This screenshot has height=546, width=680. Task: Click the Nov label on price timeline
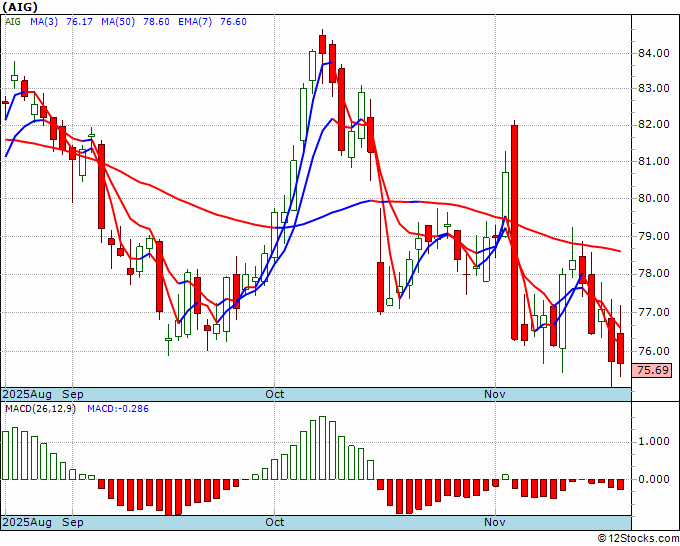(x=495, y=394)
